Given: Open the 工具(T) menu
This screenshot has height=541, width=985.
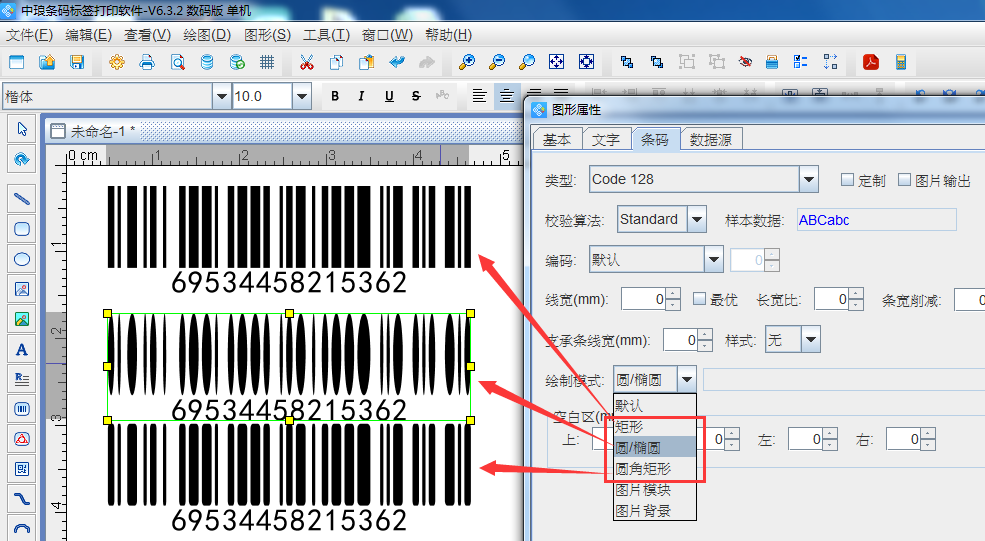Looking at the screenshot, I should pos(326,35).
